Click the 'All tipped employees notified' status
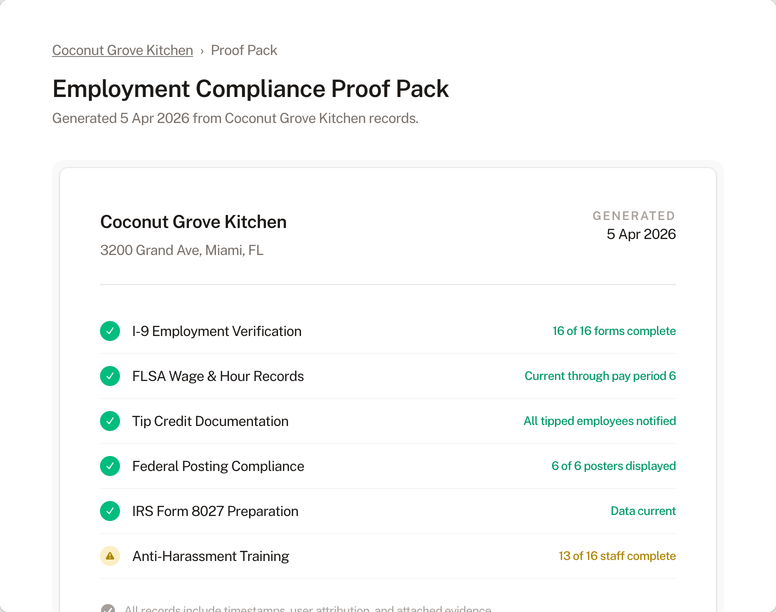This screenshot has width=776, height=612. (600, 421)
